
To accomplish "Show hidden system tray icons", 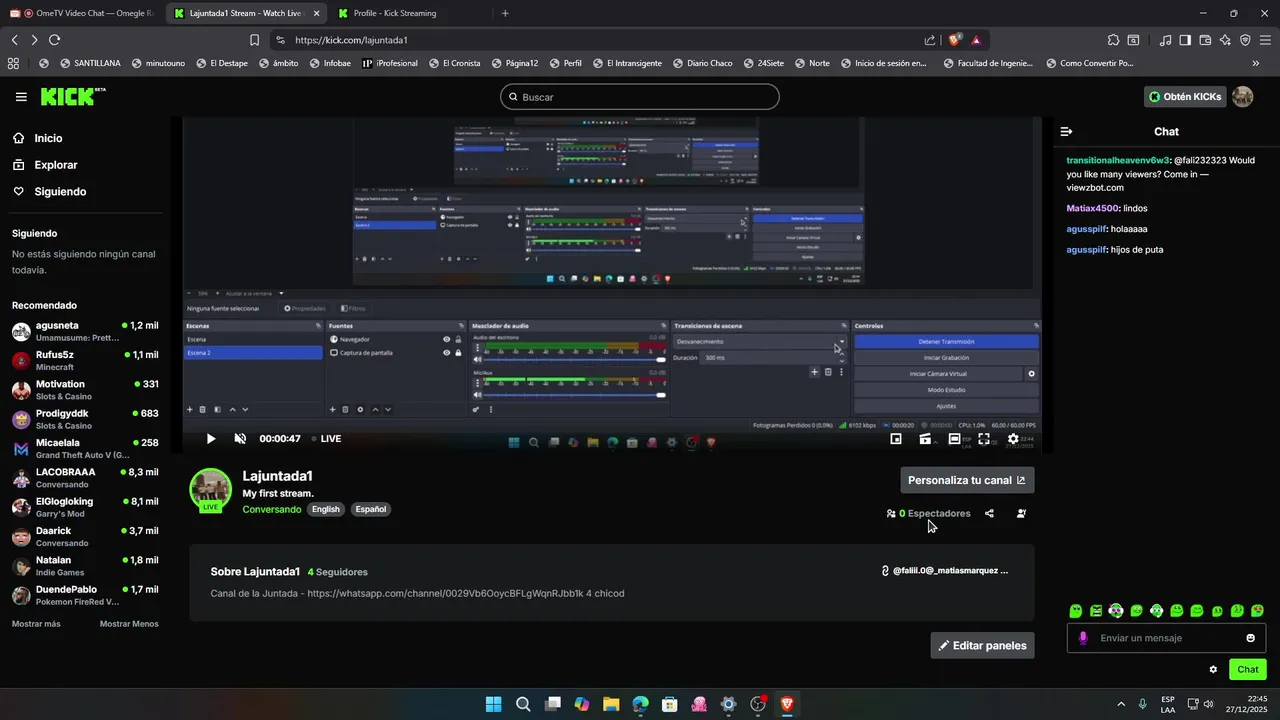I will (x=1120, y=704).
